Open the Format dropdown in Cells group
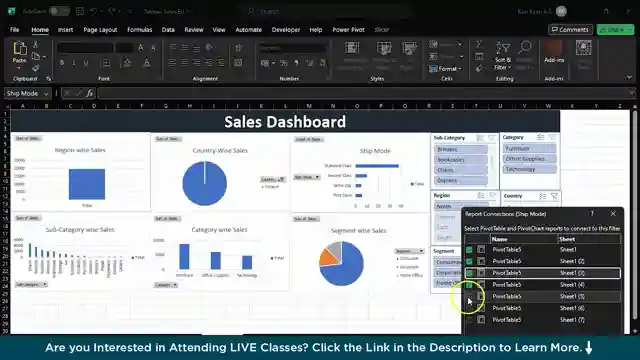 coord(445,69)
